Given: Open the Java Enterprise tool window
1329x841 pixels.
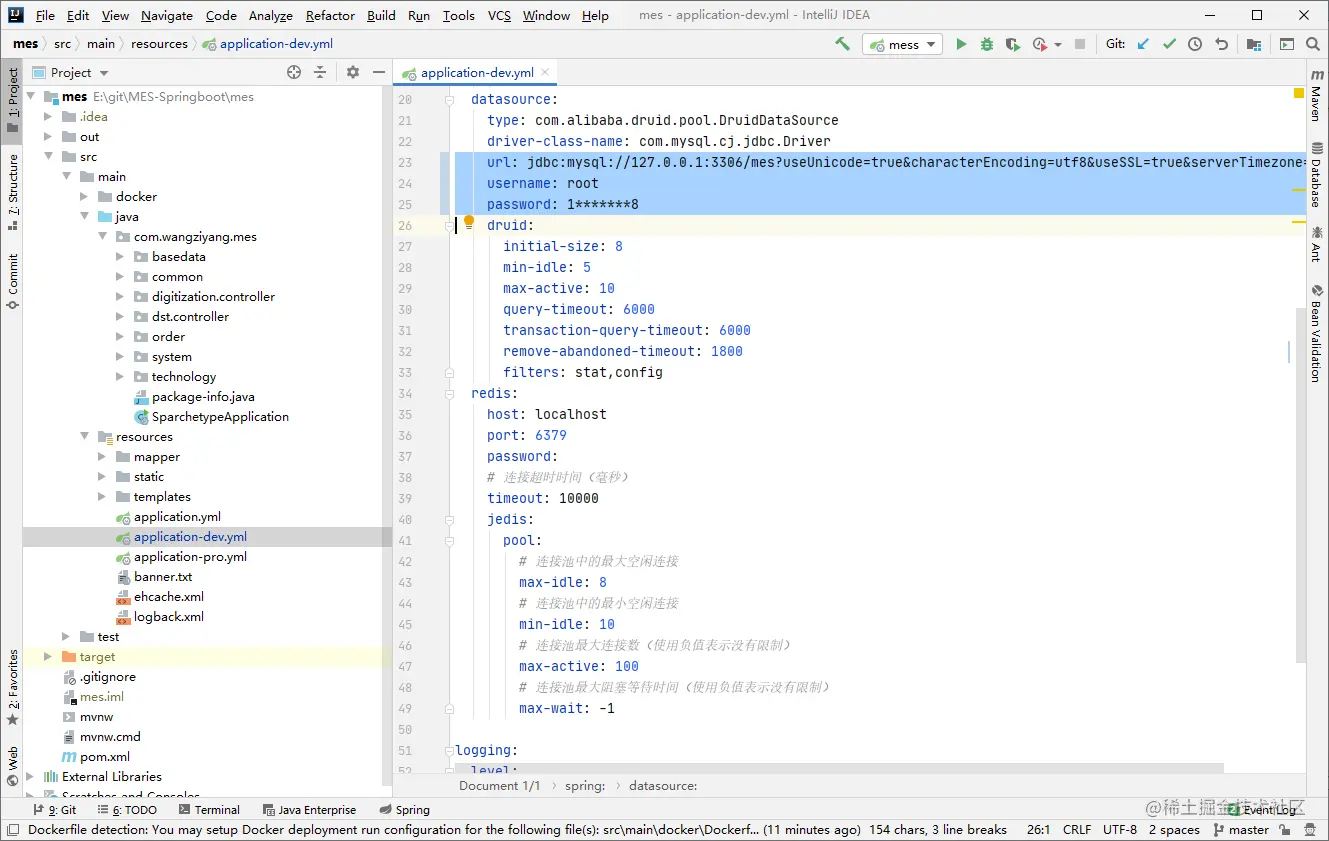Looking at the screenshot, I should tap(309, 810).
